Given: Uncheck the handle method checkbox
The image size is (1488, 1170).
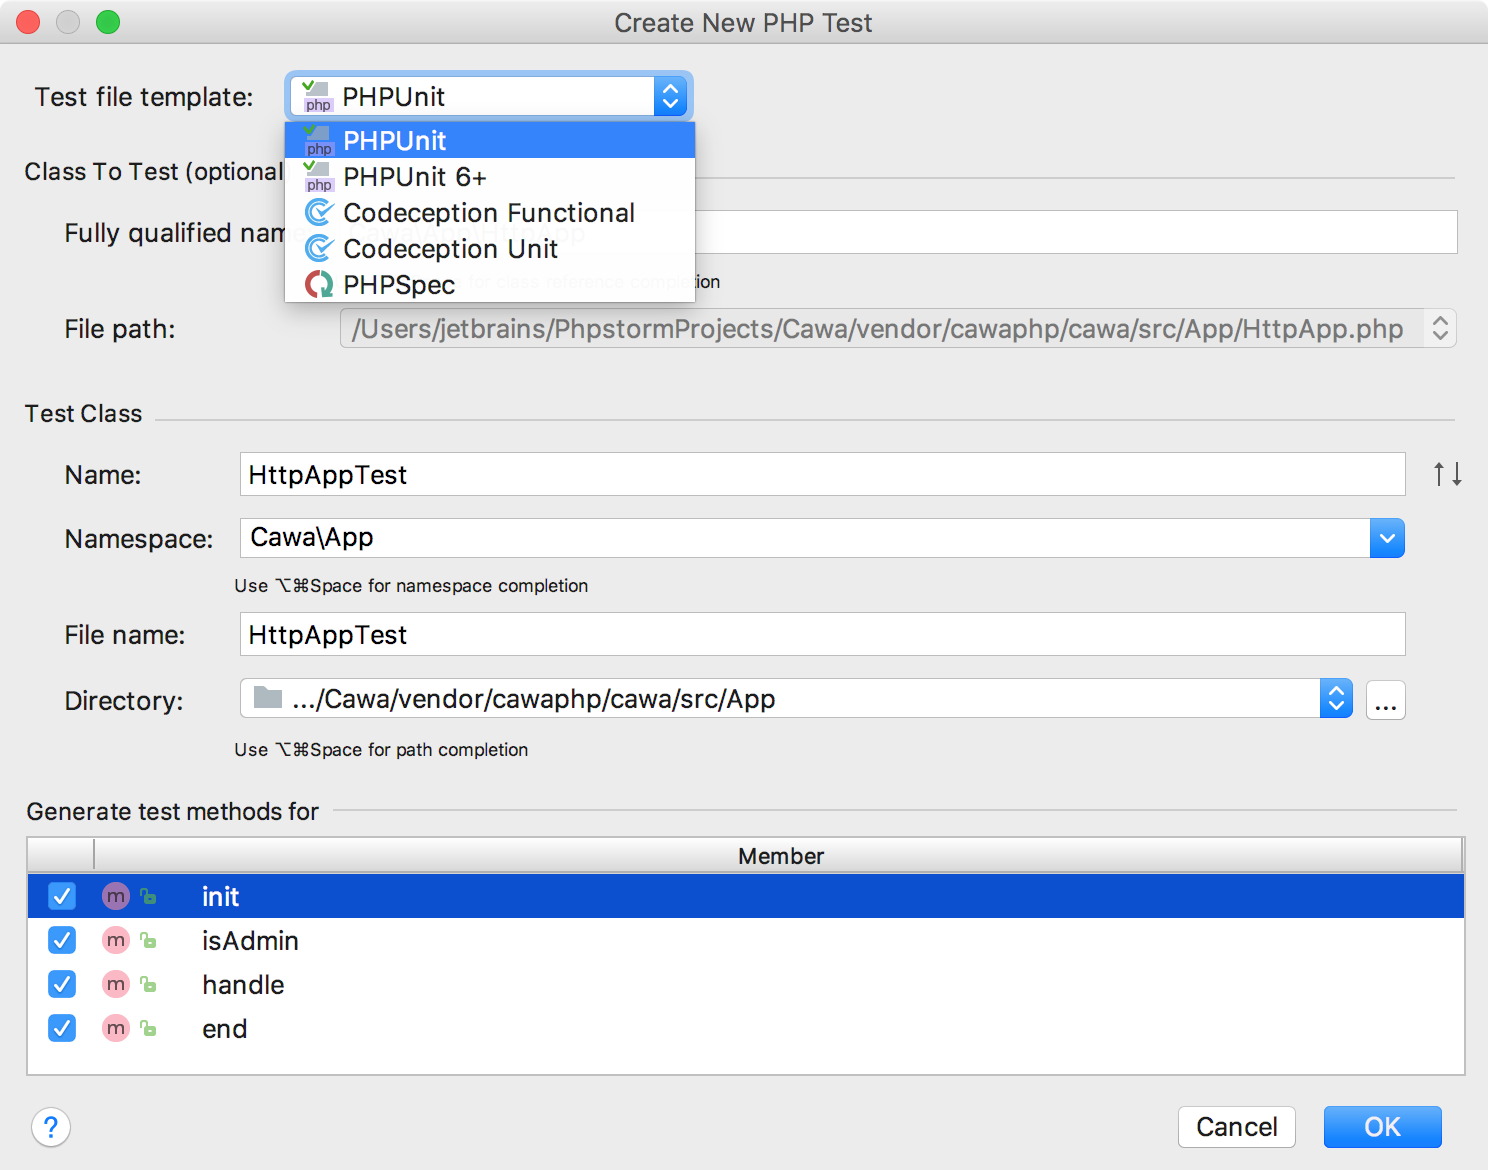Looking at the screenshot, I should pos(62,984).
